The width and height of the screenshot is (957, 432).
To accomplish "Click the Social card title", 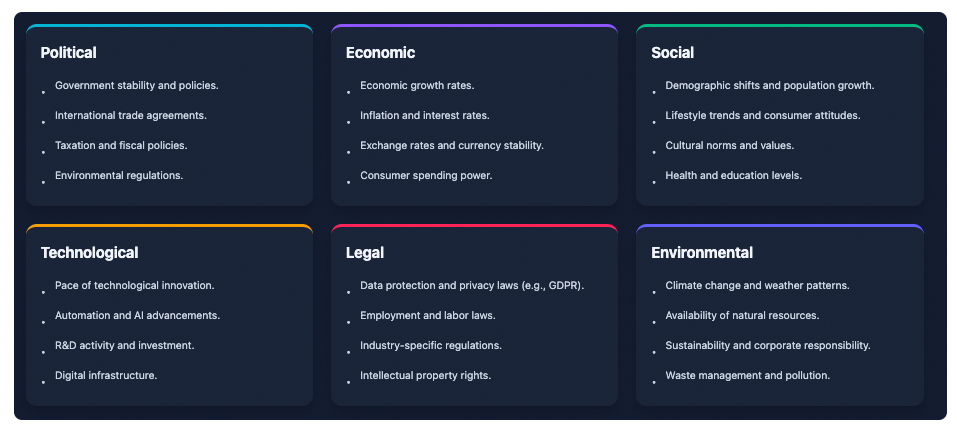I will 672,53.
